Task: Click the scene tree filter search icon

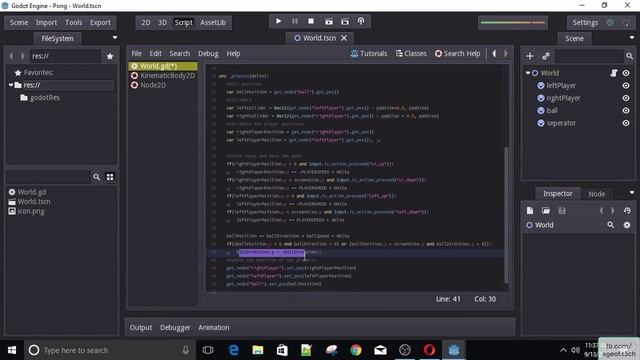Action: [x=629, y=56]
